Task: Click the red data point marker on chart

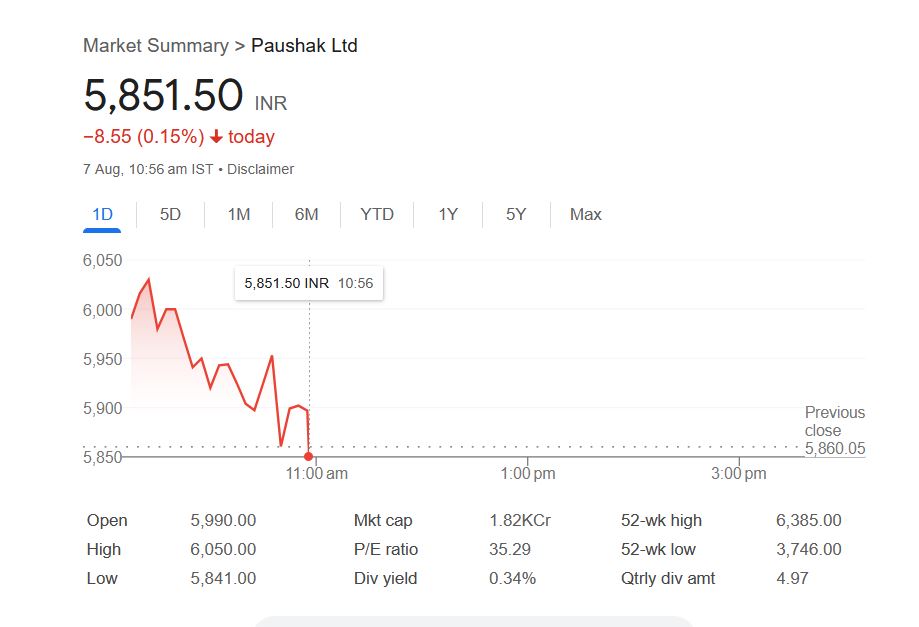Action: click(308, 456)
